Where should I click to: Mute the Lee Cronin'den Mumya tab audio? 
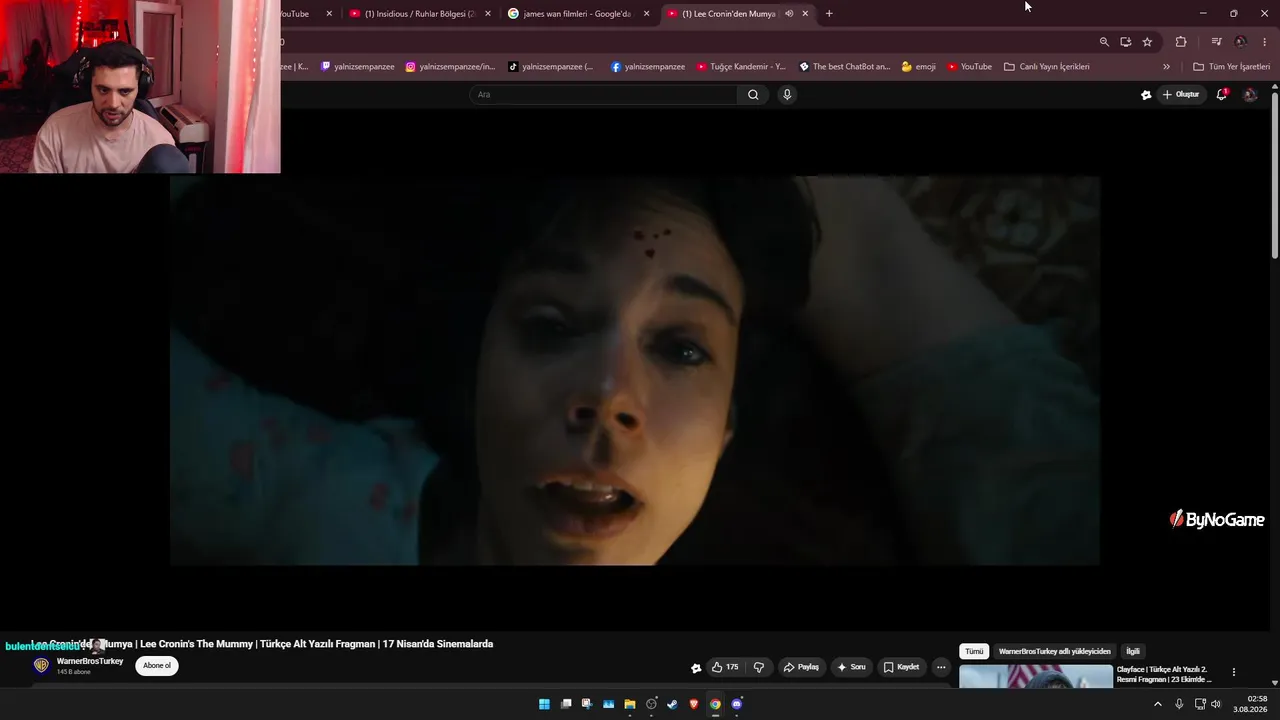[x=789, y=14]
